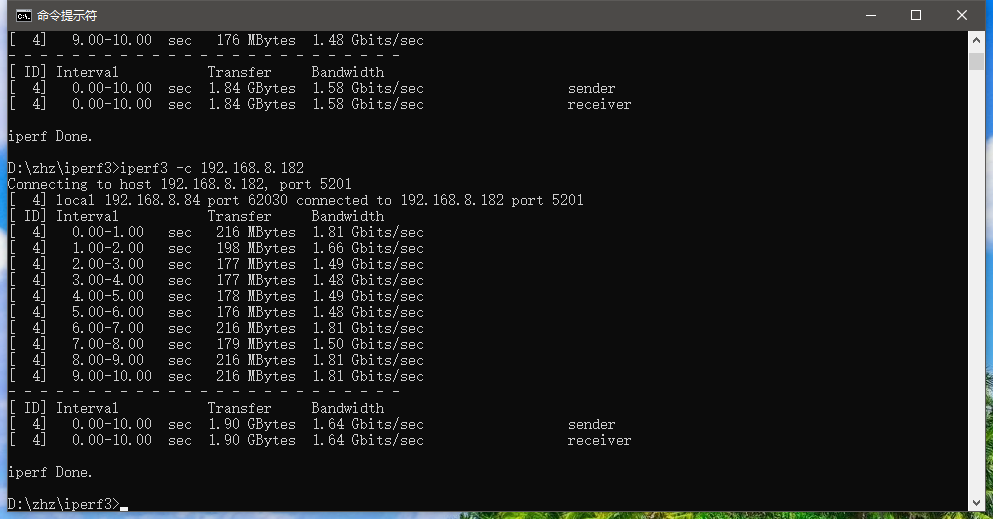Click 'Connecting to host 192.168.8.182, port 5201' line
The width and height of the screenshot is (993, 519).
click(x=179, y=184)
